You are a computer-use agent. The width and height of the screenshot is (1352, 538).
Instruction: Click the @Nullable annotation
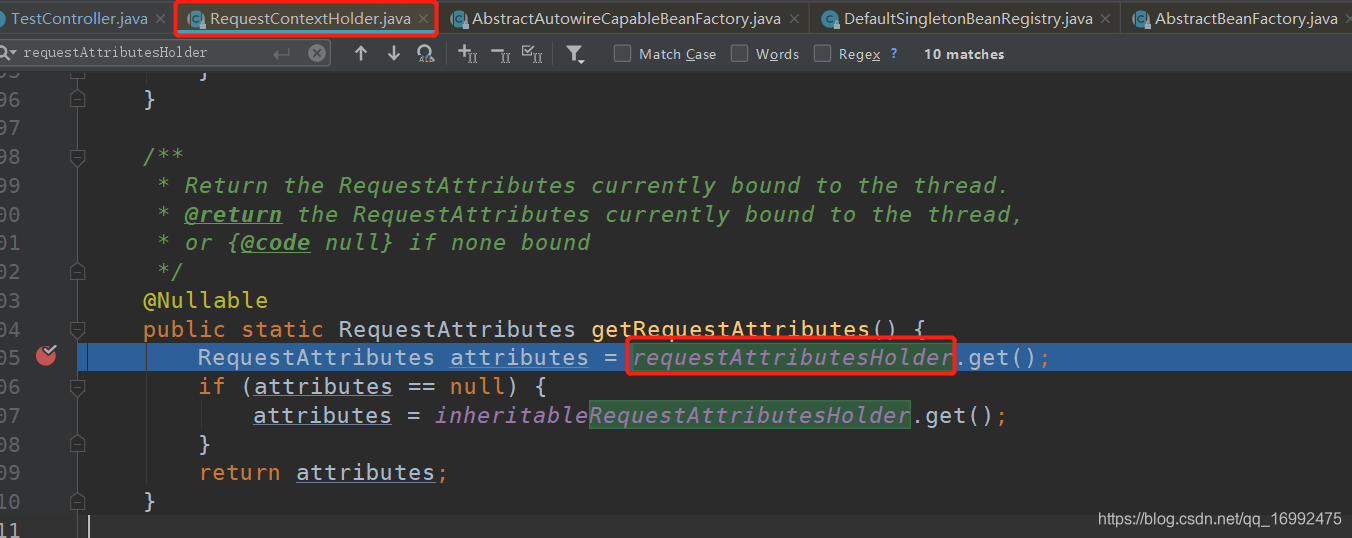tap(205, 300)
